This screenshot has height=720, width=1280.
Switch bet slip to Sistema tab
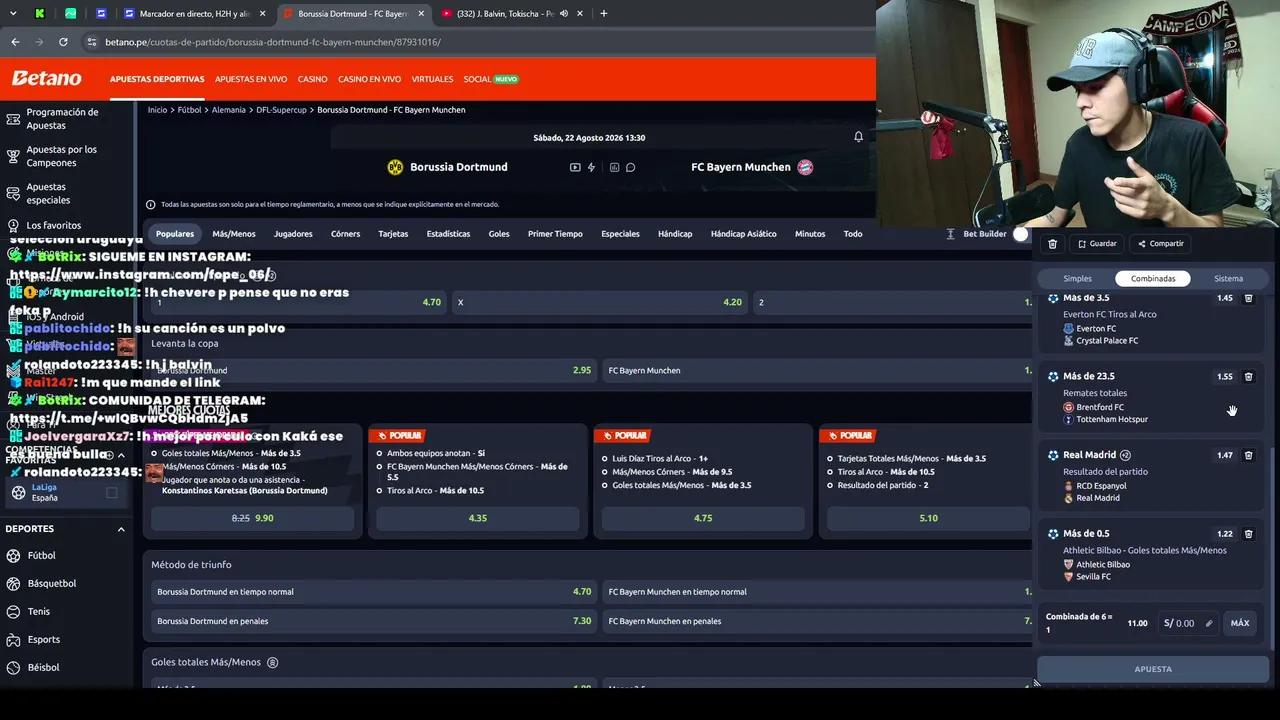tap(1229, 279)
